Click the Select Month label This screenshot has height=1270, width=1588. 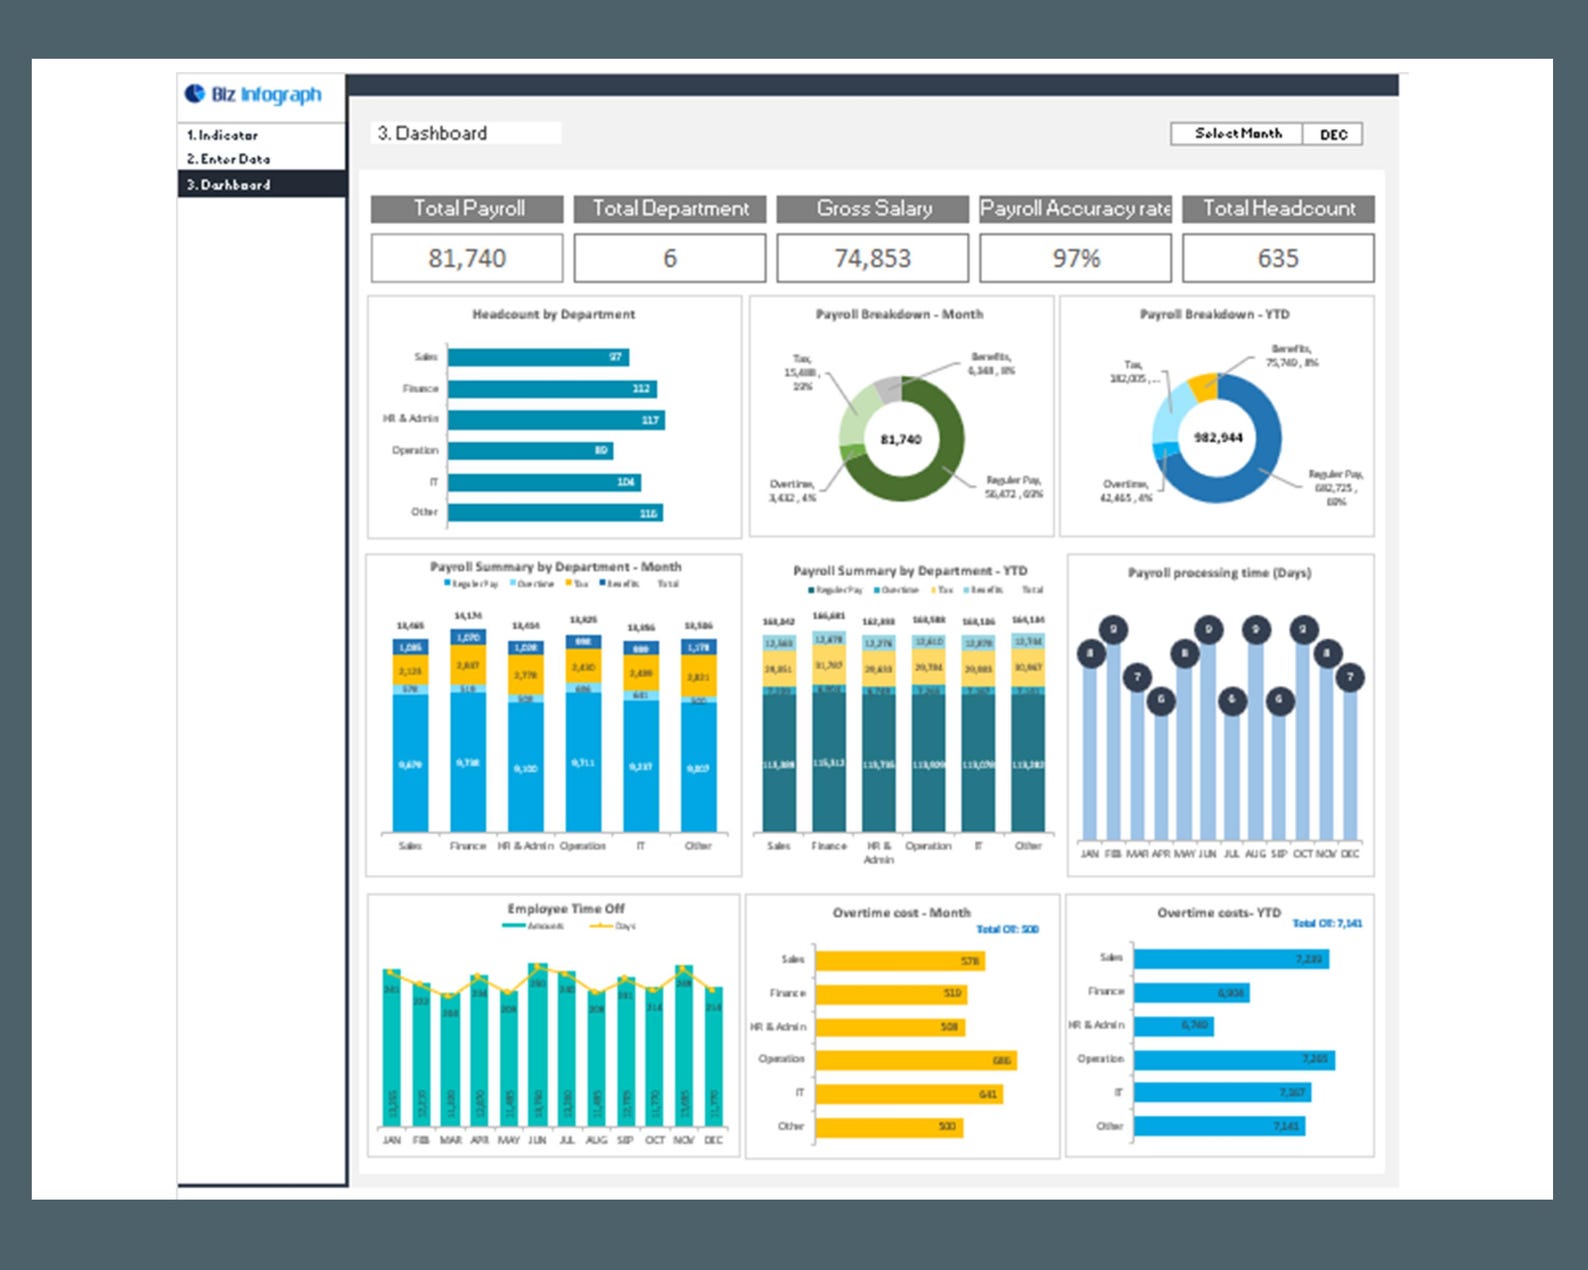tap(1237, 134)
